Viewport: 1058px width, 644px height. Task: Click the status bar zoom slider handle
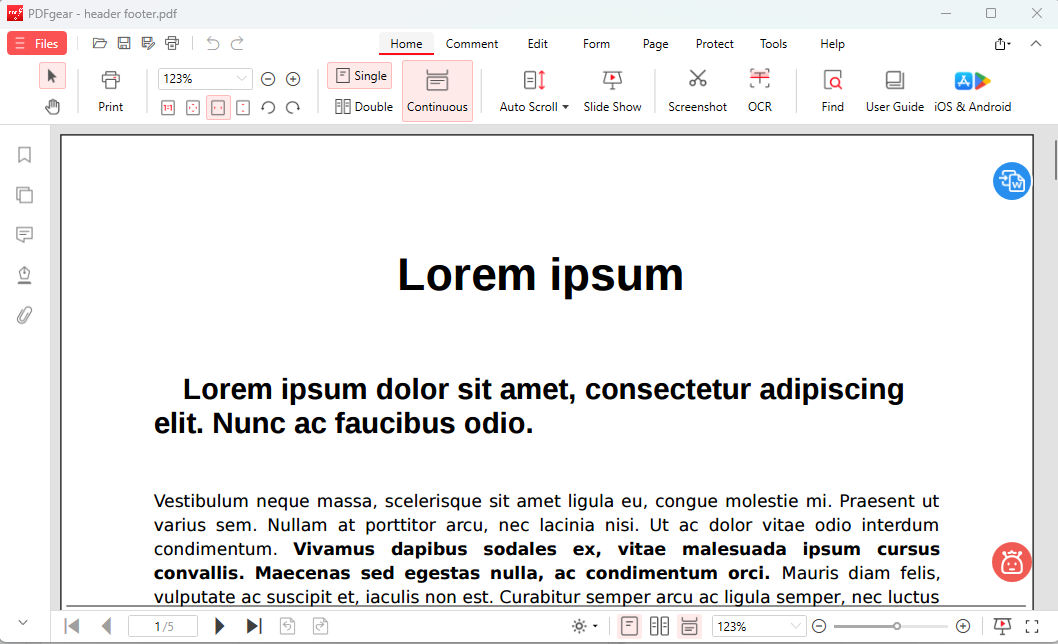click(x=897, y=626)
